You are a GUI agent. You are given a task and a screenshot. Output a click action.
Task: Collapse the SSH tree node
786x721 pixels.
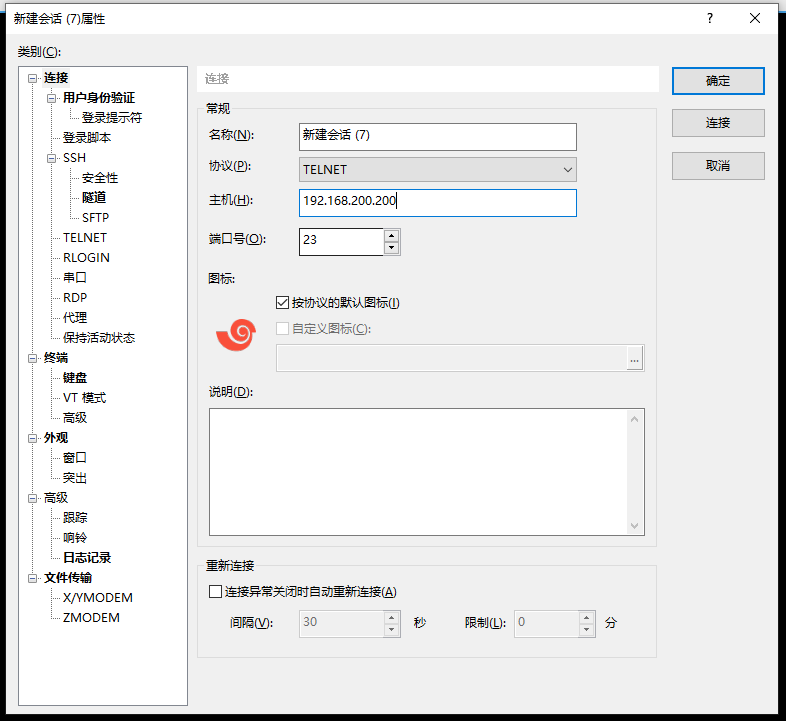(x=52, y=158)
